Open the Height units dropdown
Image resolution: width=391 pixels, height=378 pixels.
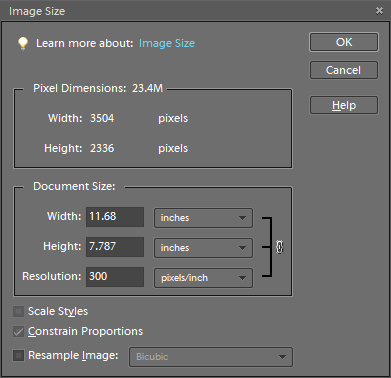pyautogui.click(x=203, y=248)
